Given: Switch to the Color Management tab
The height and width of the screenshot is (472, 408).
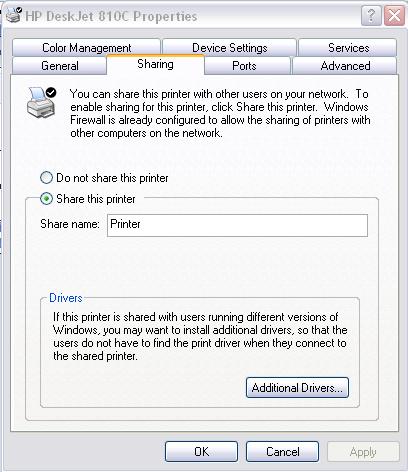Looking at the screenshot, I should tap(86, 48).
